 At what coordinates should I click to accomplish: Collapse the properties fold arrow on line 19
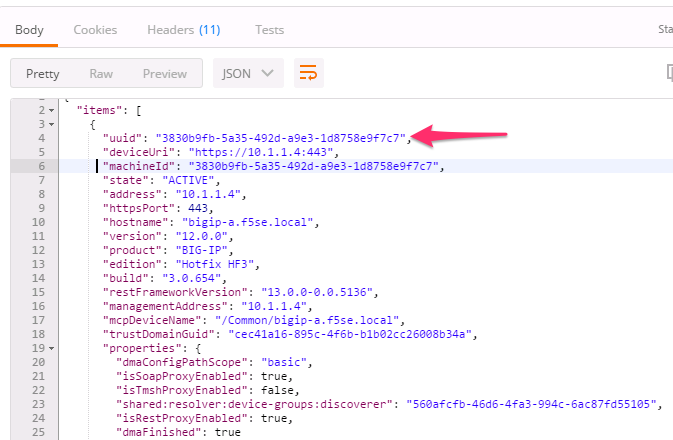pyautogui.click(x=52, y=348)
